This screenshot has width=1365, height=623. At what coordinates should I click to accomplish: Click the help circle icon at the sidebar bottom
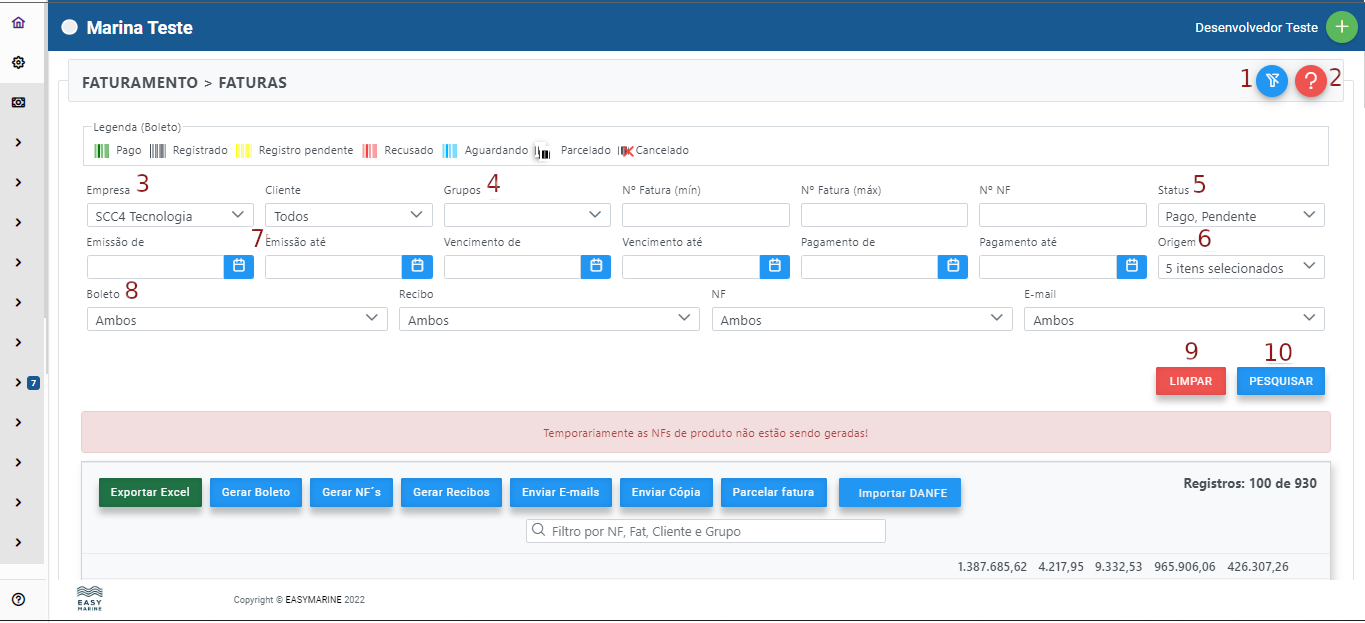(18, 599)
